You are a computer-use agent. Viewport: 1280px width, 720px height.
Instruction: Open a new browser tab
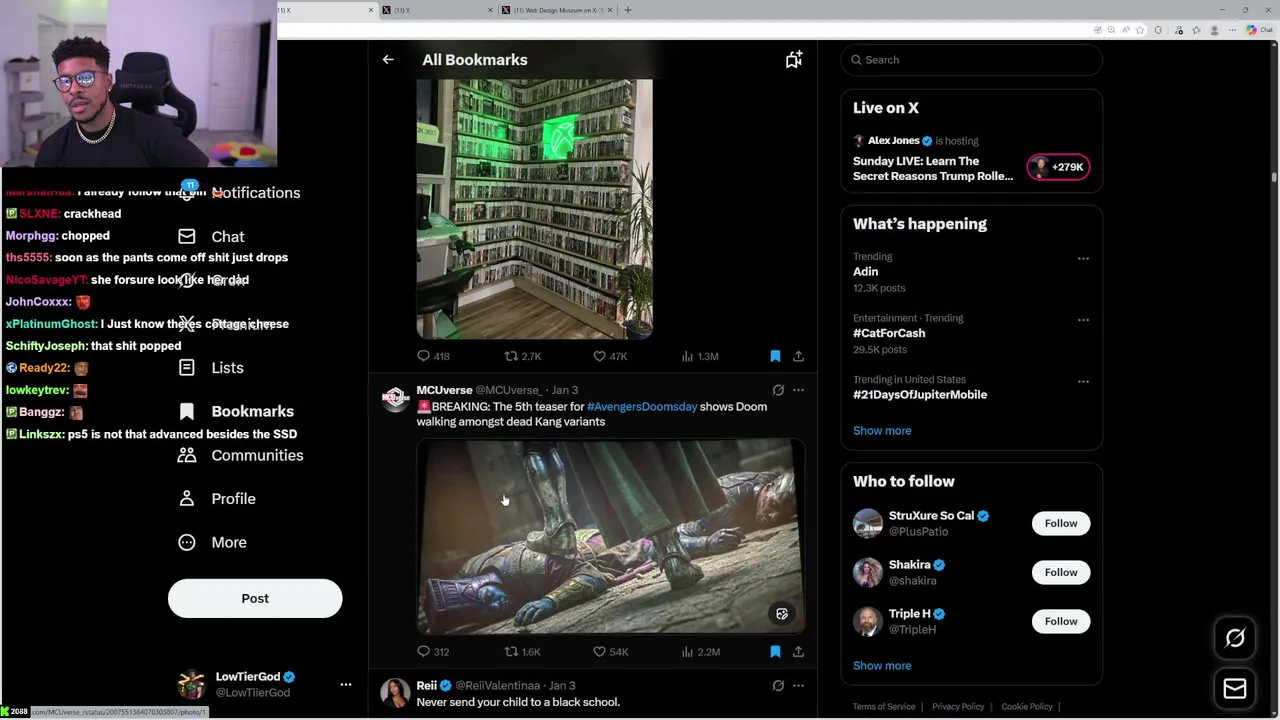tap(628, 10)
